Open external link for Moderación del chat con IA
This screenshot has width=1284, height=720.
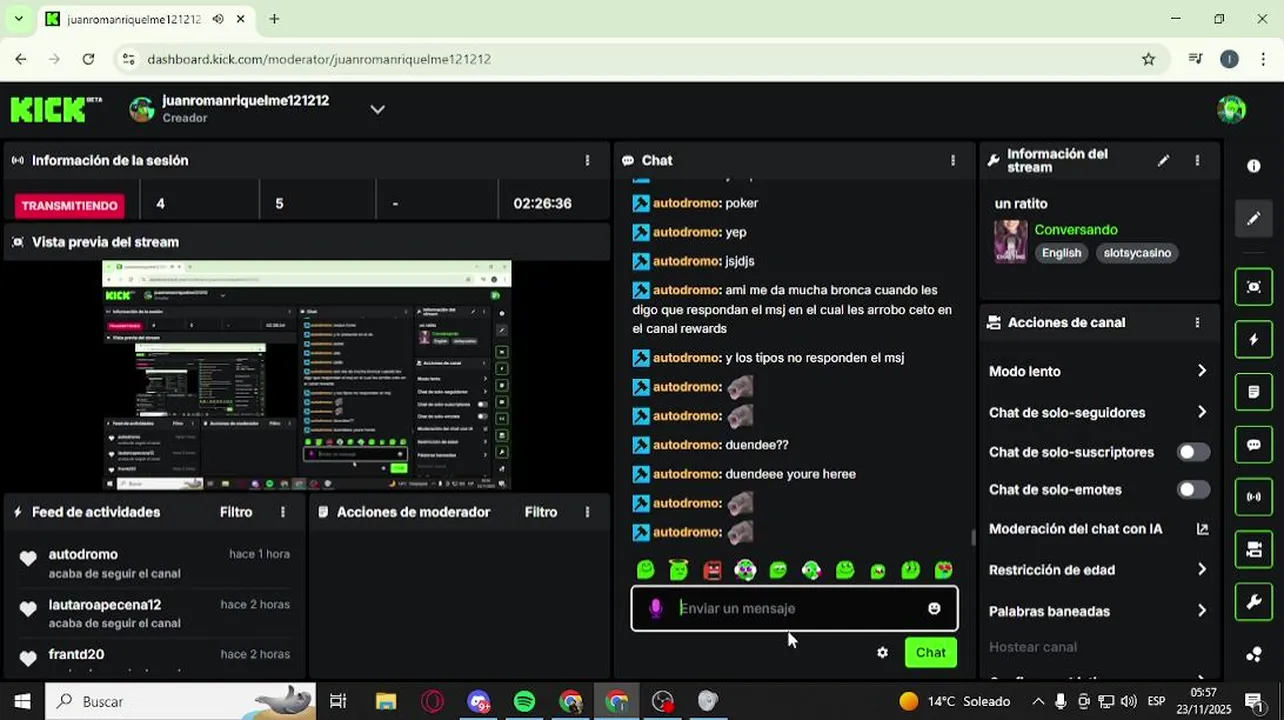click(1202, 529)
